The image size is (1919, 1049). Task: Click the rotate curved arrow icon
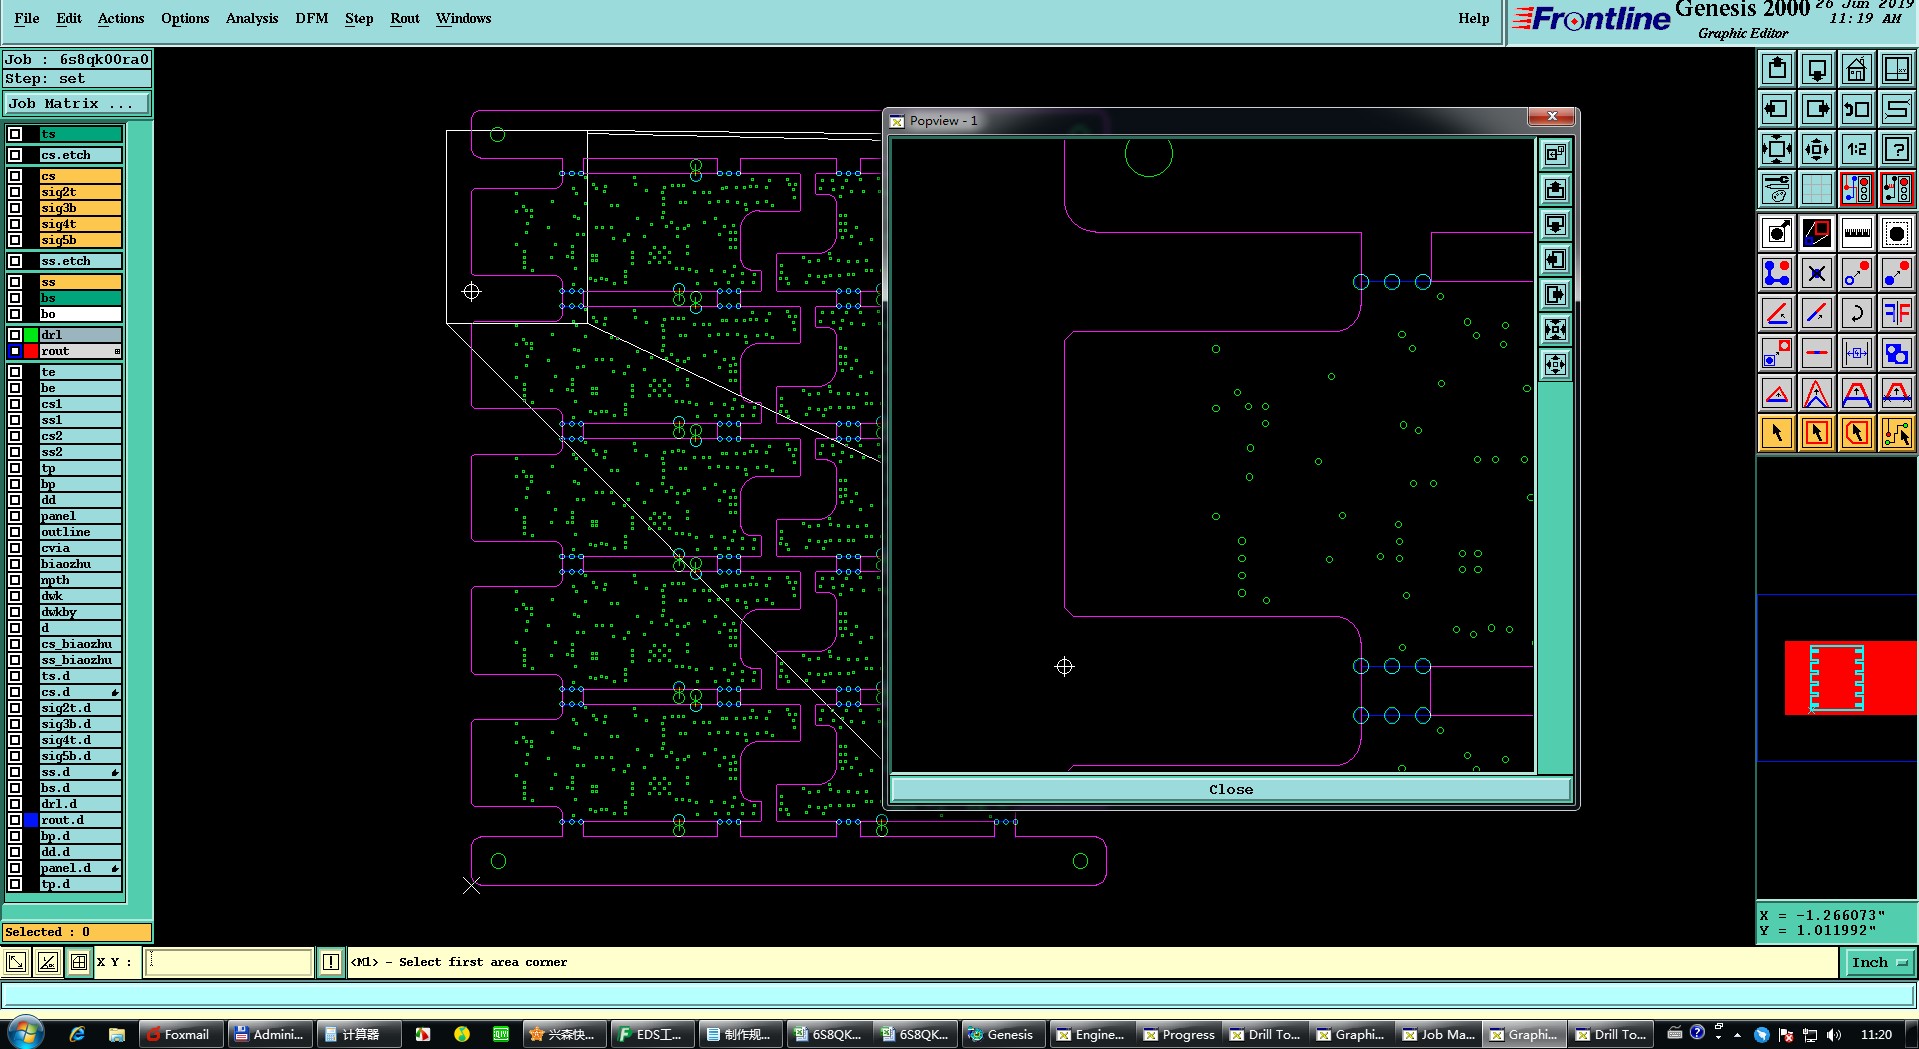1857,313
